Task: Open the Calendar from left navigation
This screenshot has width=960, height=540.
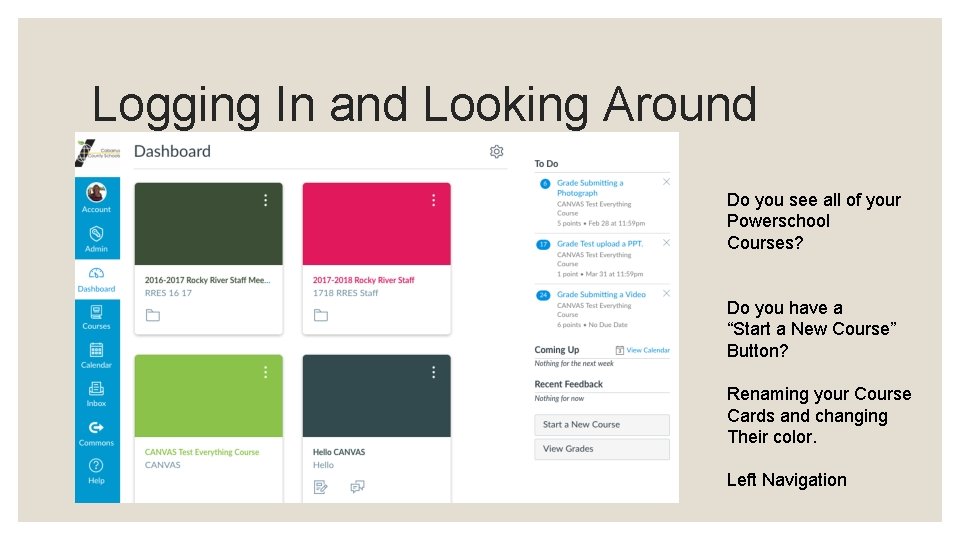Action: tap(97, 356)
